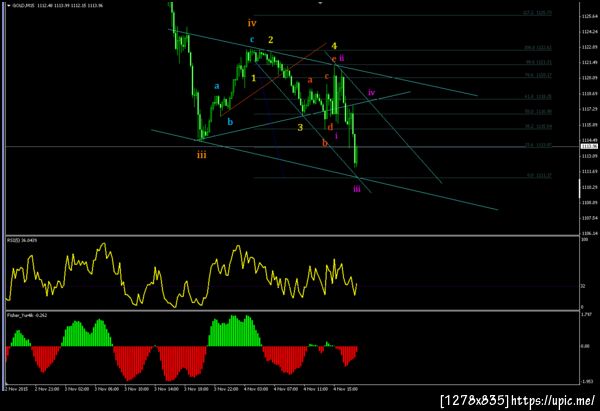The image size is (600, 411).
Task: Click the '4 Nov 15:00' time axis label
Action: coord(346,389)
